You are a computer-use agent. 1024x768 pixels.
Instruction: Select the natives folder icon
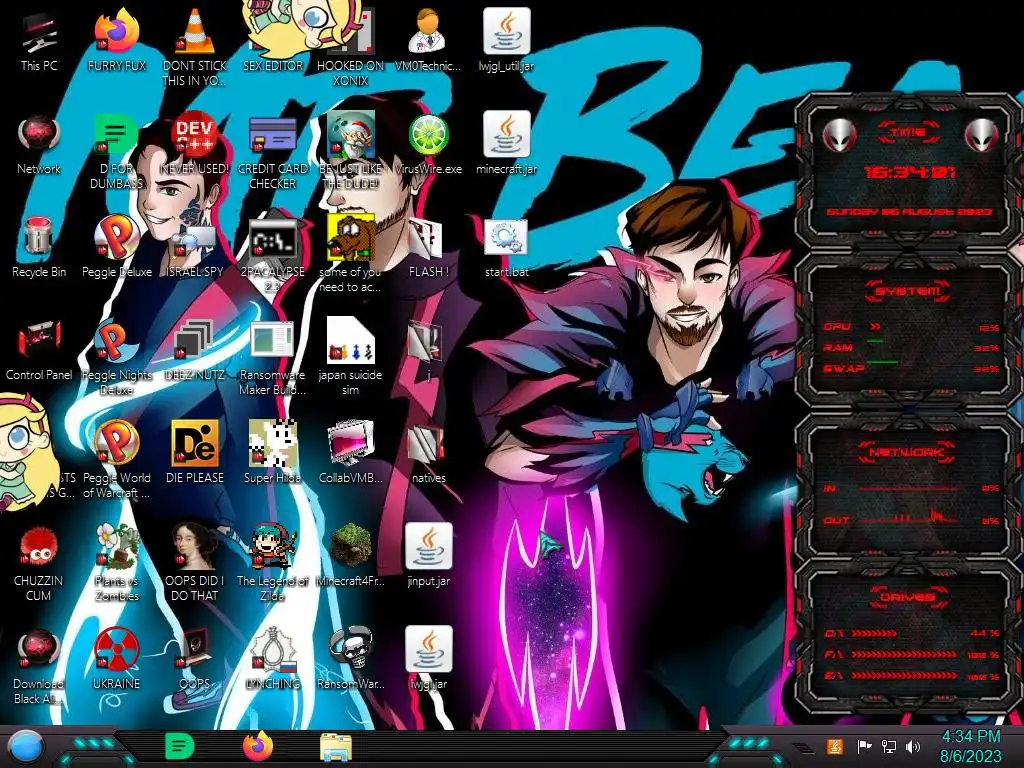428,453
